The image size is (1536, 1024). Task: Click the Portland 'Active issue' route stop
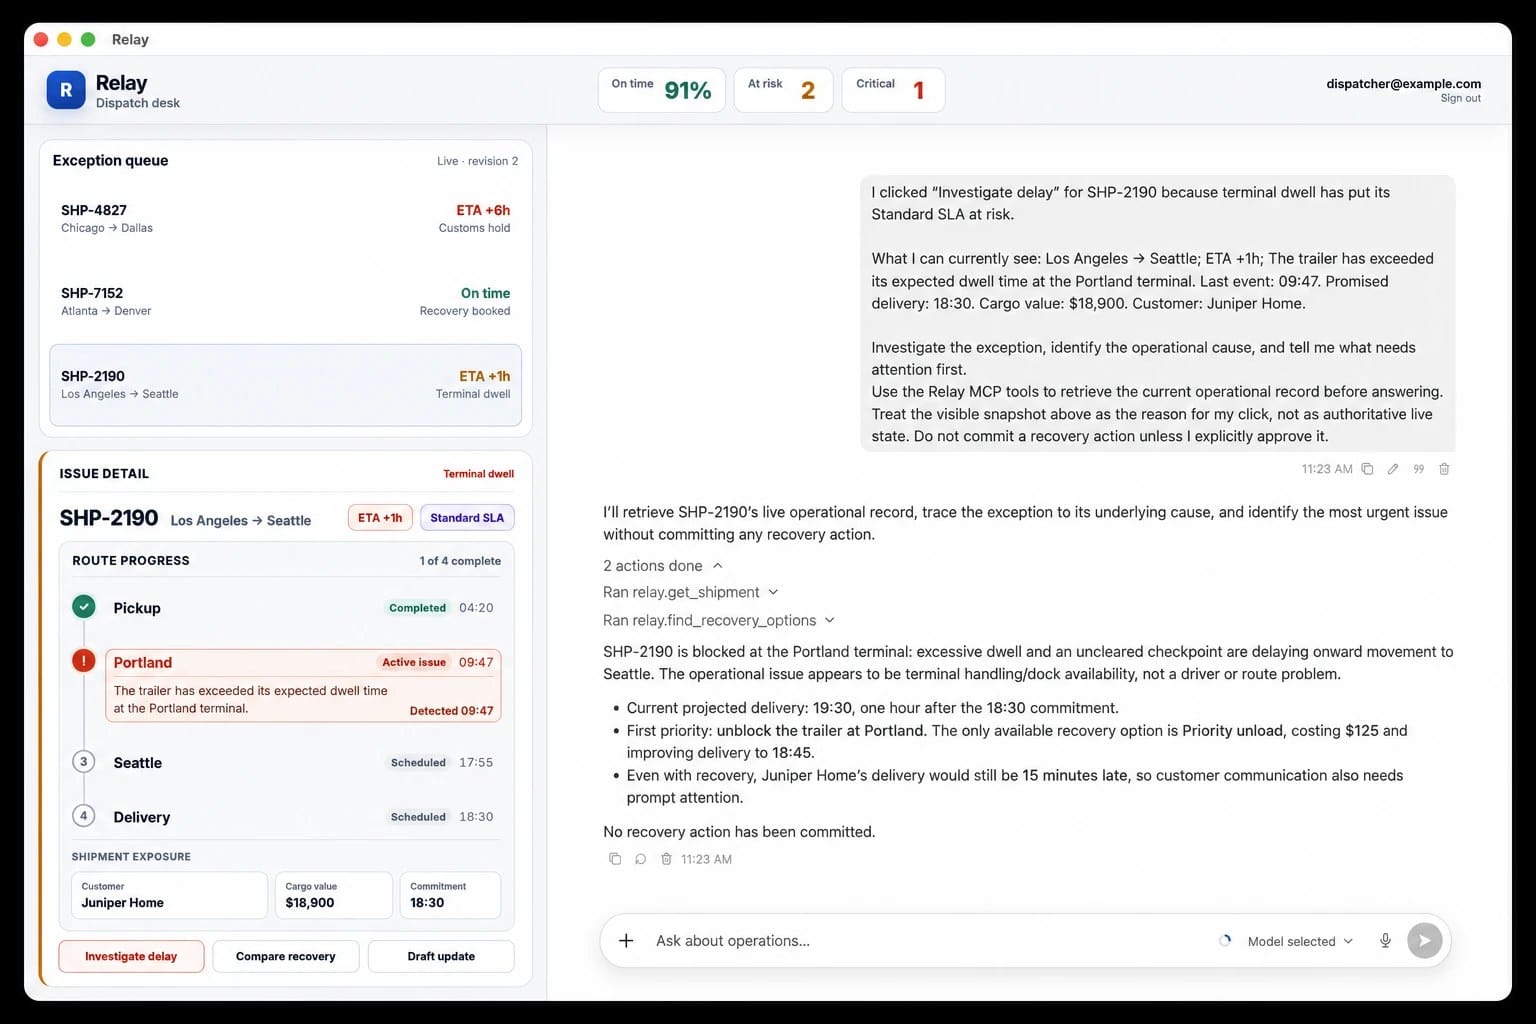point(303,685)
